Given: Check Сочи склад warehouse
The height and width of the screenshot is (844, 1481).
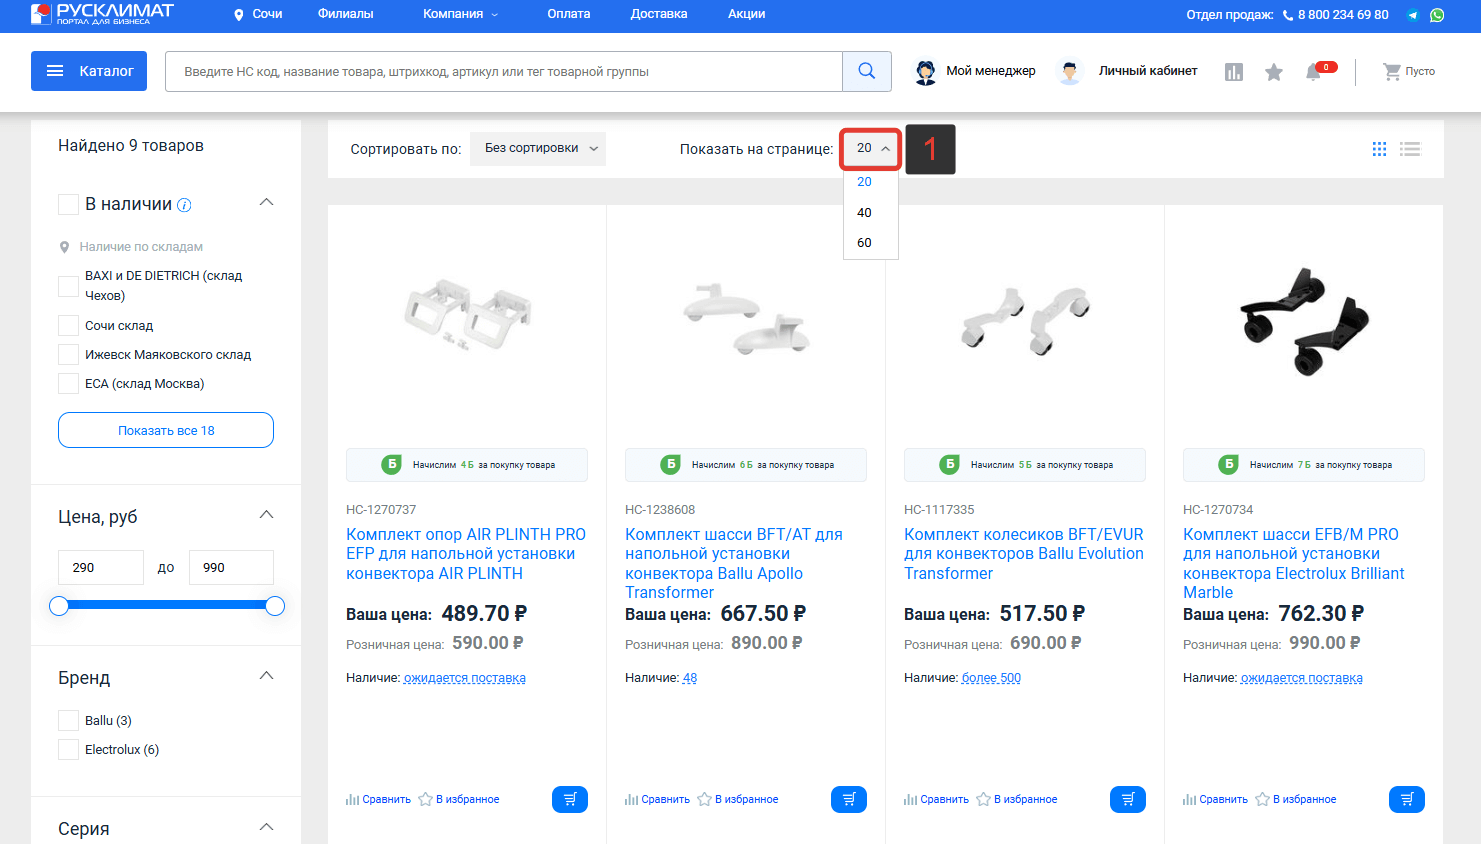Looking at the screenshot, I should [68, 325].
